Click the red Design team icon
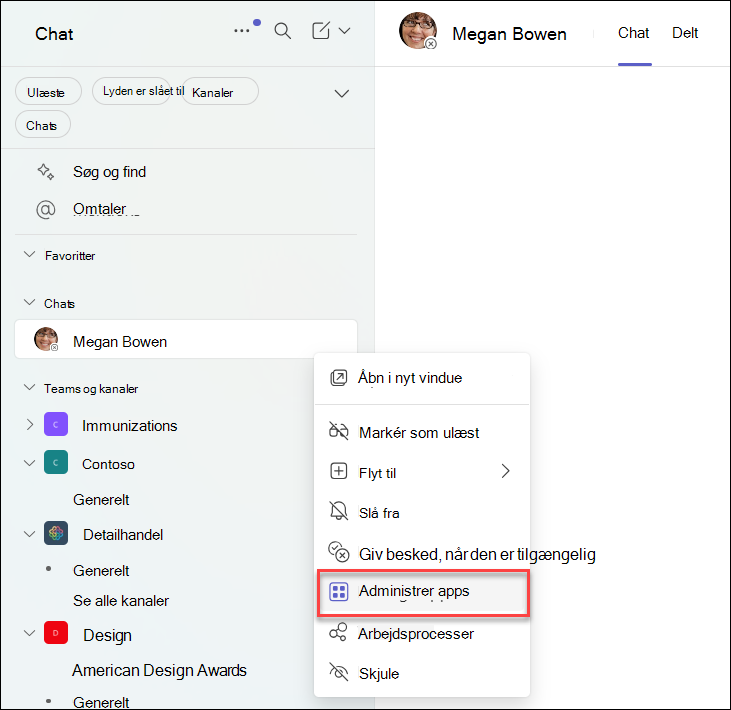This screenshot has height=710, width=731. 56,633
